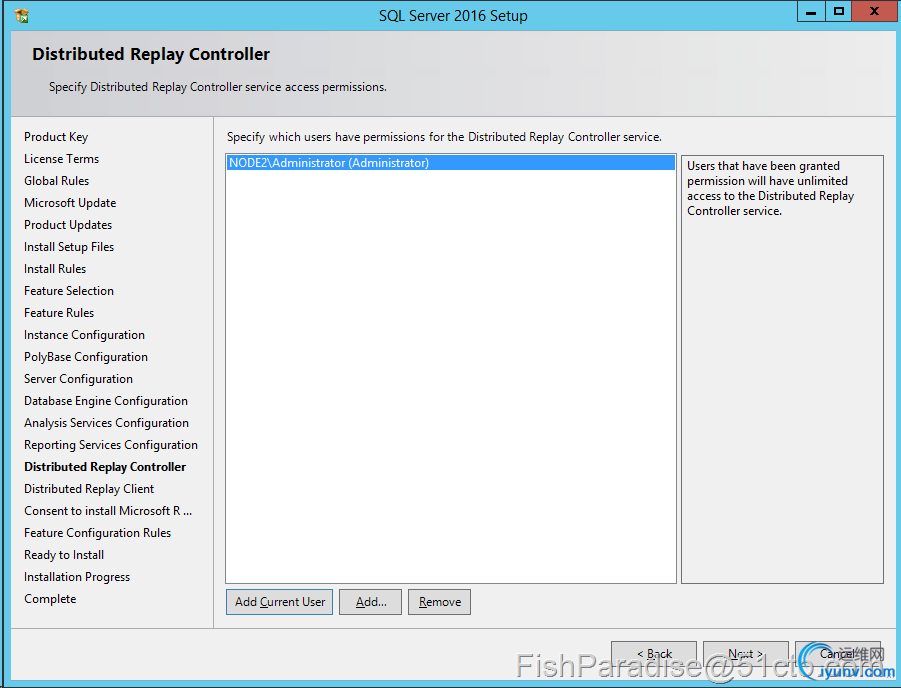This screenshot has width=901, height=688.
Task: Select Consent to install Microsoft R step
Action: pyautogui.click(x=108, y=511)
